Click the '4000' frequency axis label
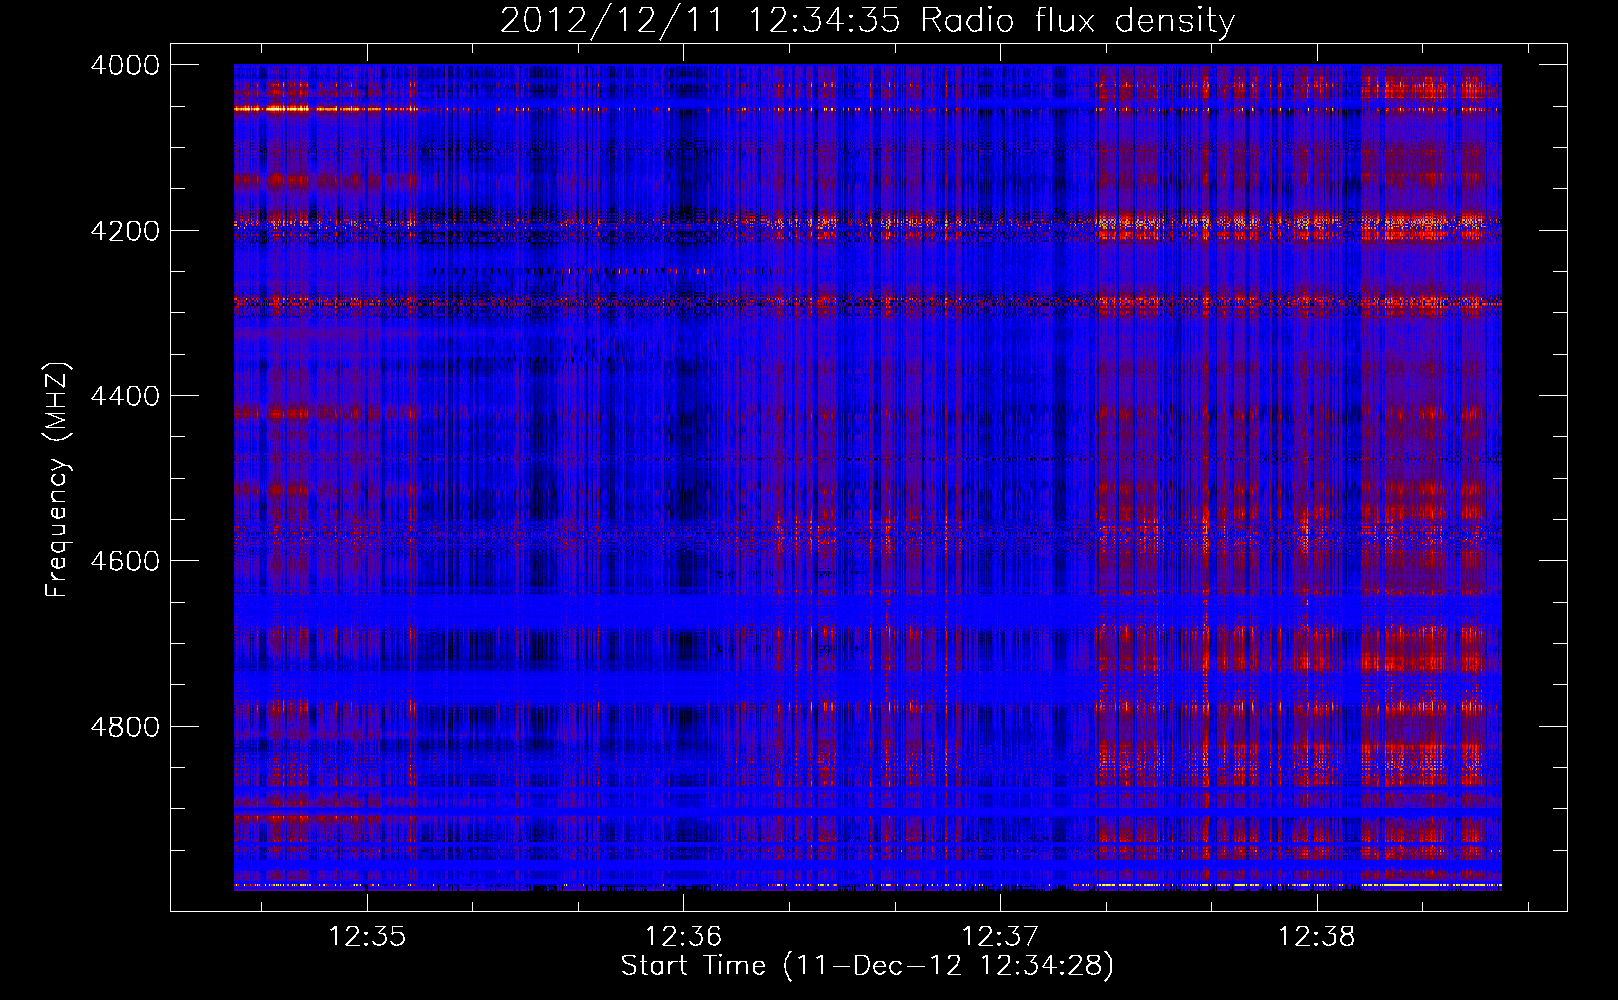1618x1000 pixels. click(125, 65)
